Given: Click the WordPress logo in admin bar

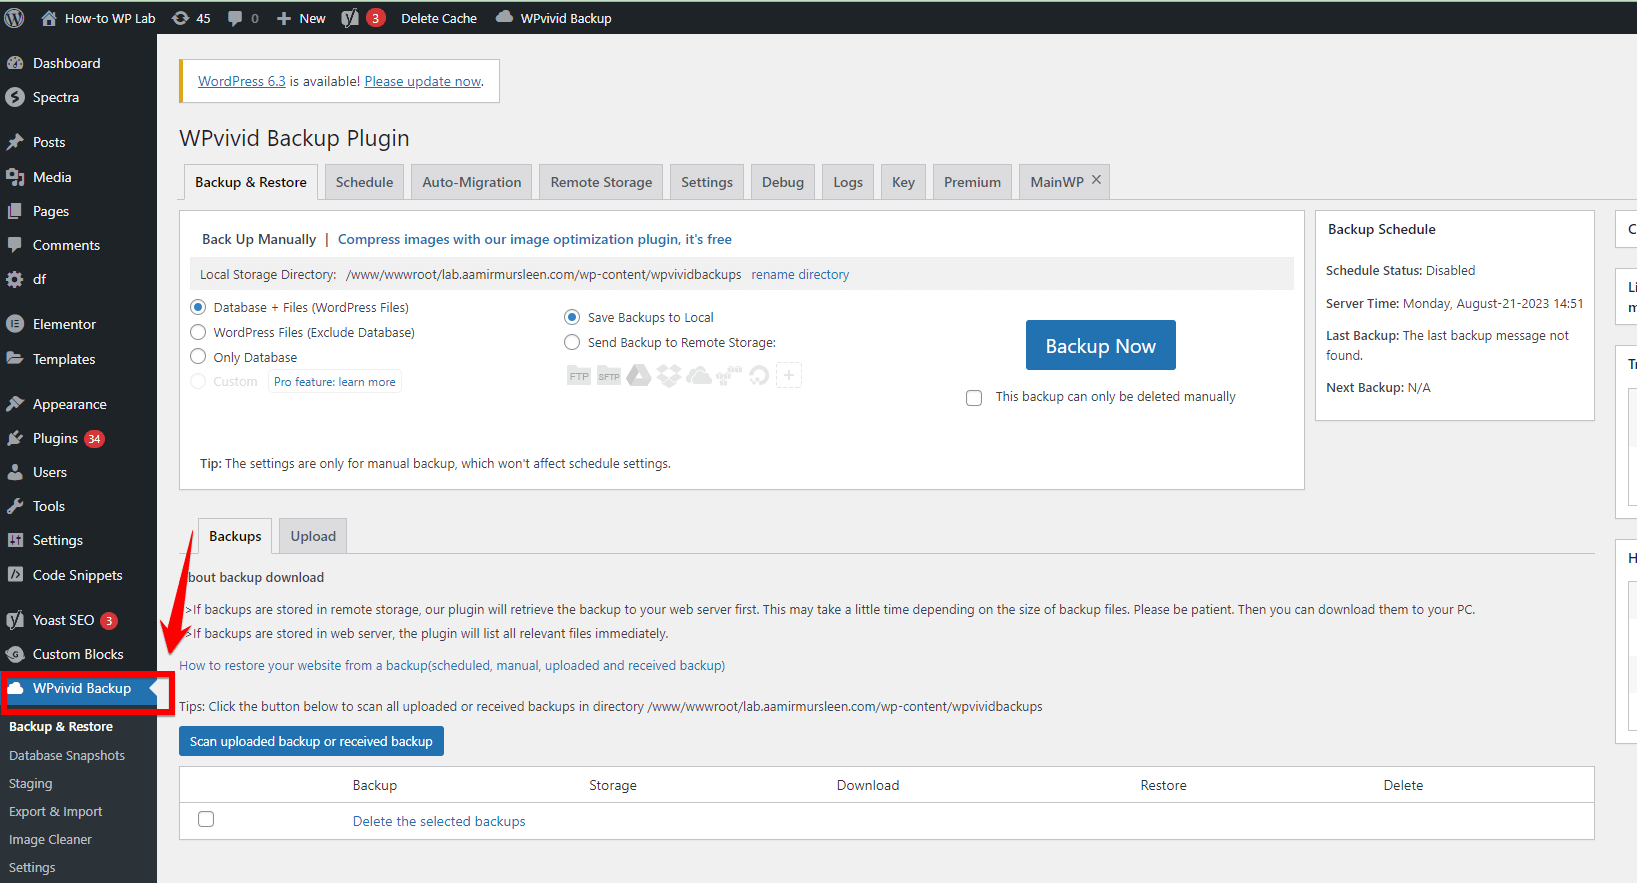Looking at the screenshot, I should [x=14, y=18].
